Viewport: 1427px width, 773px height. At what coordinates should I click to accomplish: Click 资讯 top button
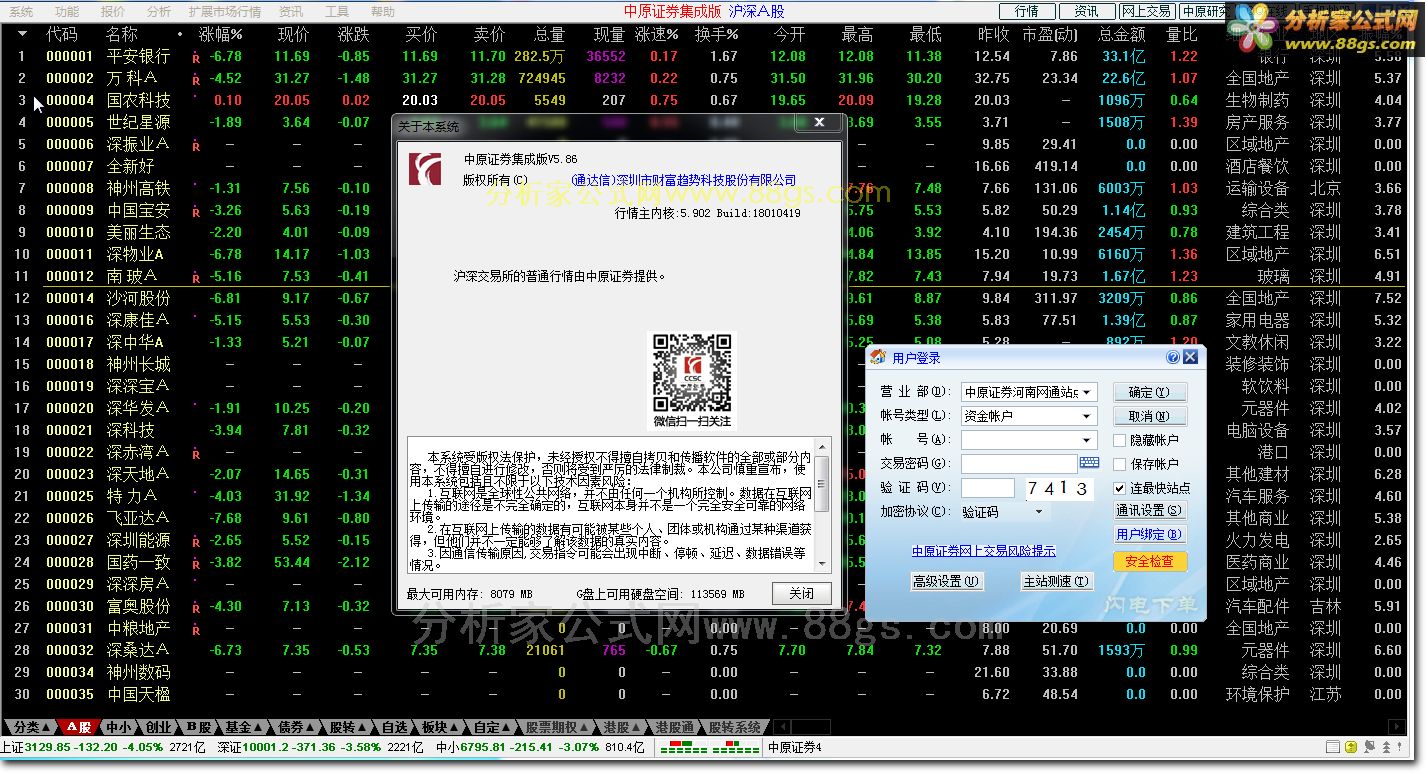[1087, 11]
